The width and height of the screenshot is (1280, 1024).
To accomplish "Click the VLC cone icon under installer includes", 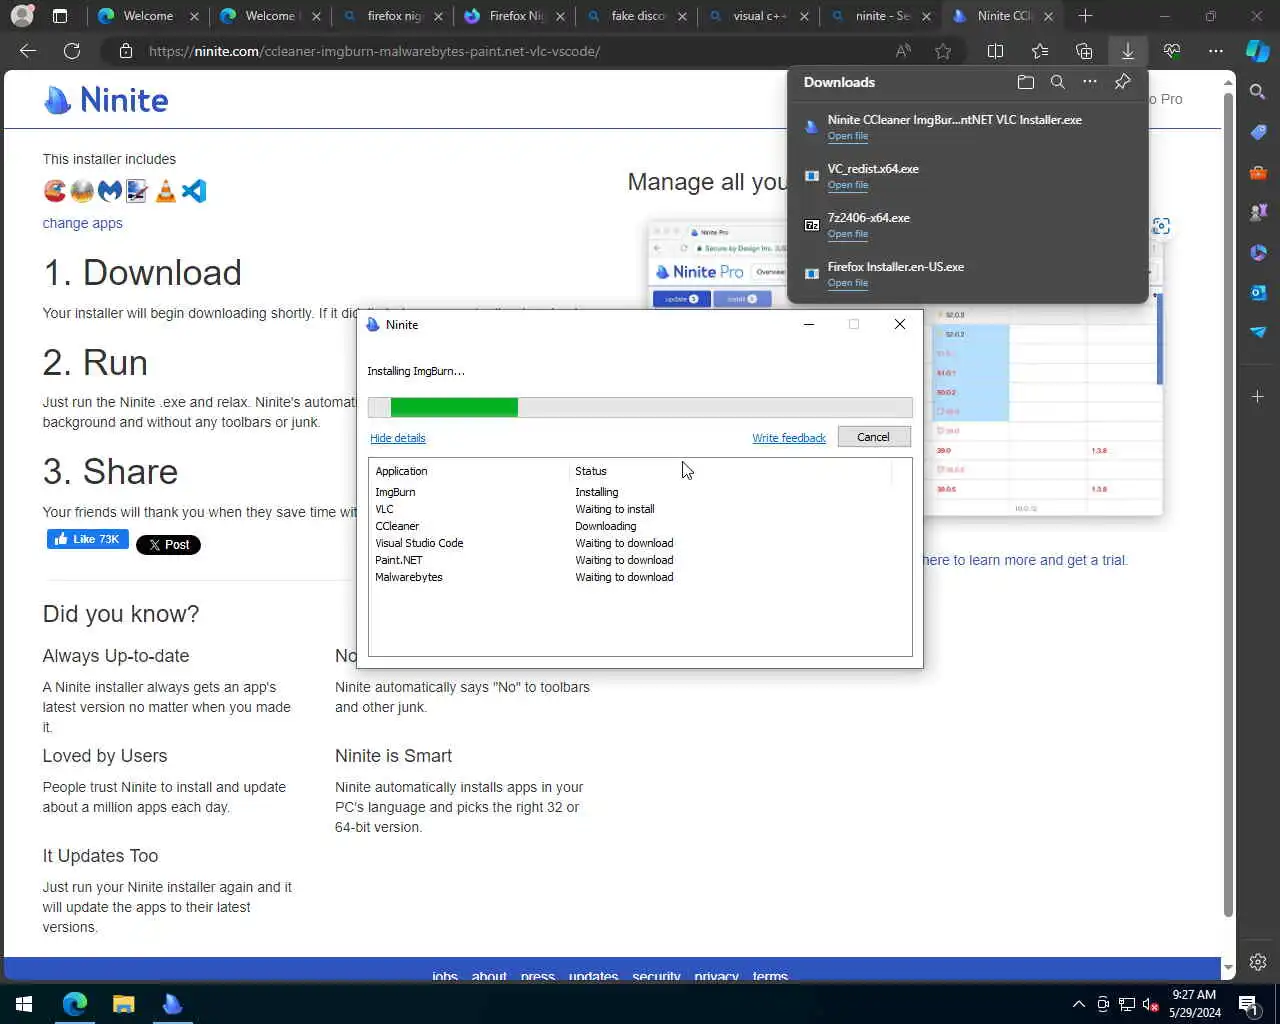I will [x=166, y=190].
